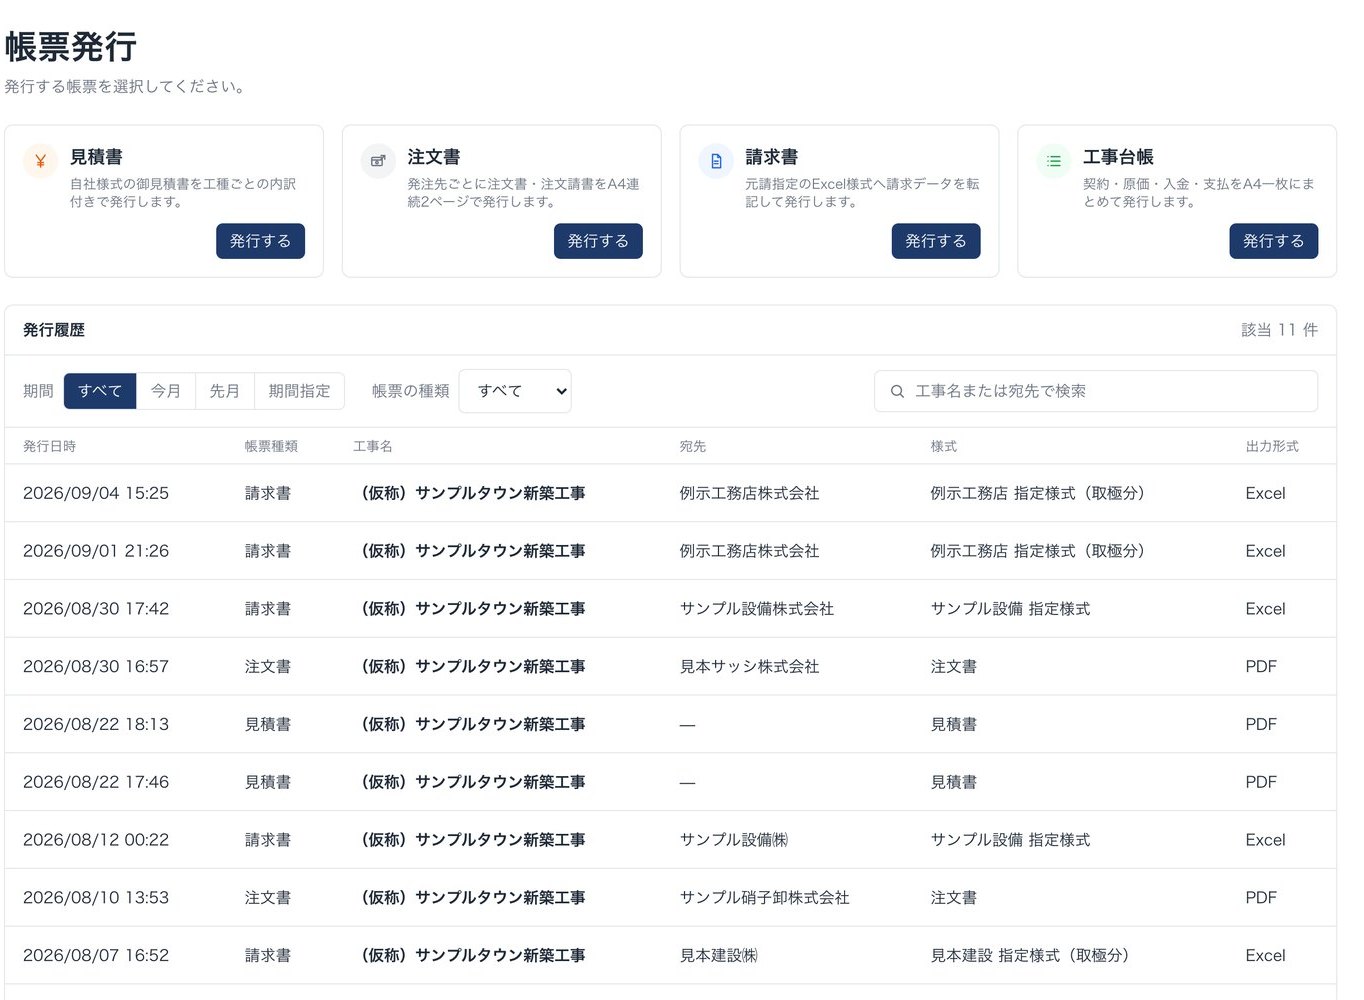This screenshot has height=1000, width=1364.
Task: Choose the 期間指定 period filter
Action: tap(299, 391)
